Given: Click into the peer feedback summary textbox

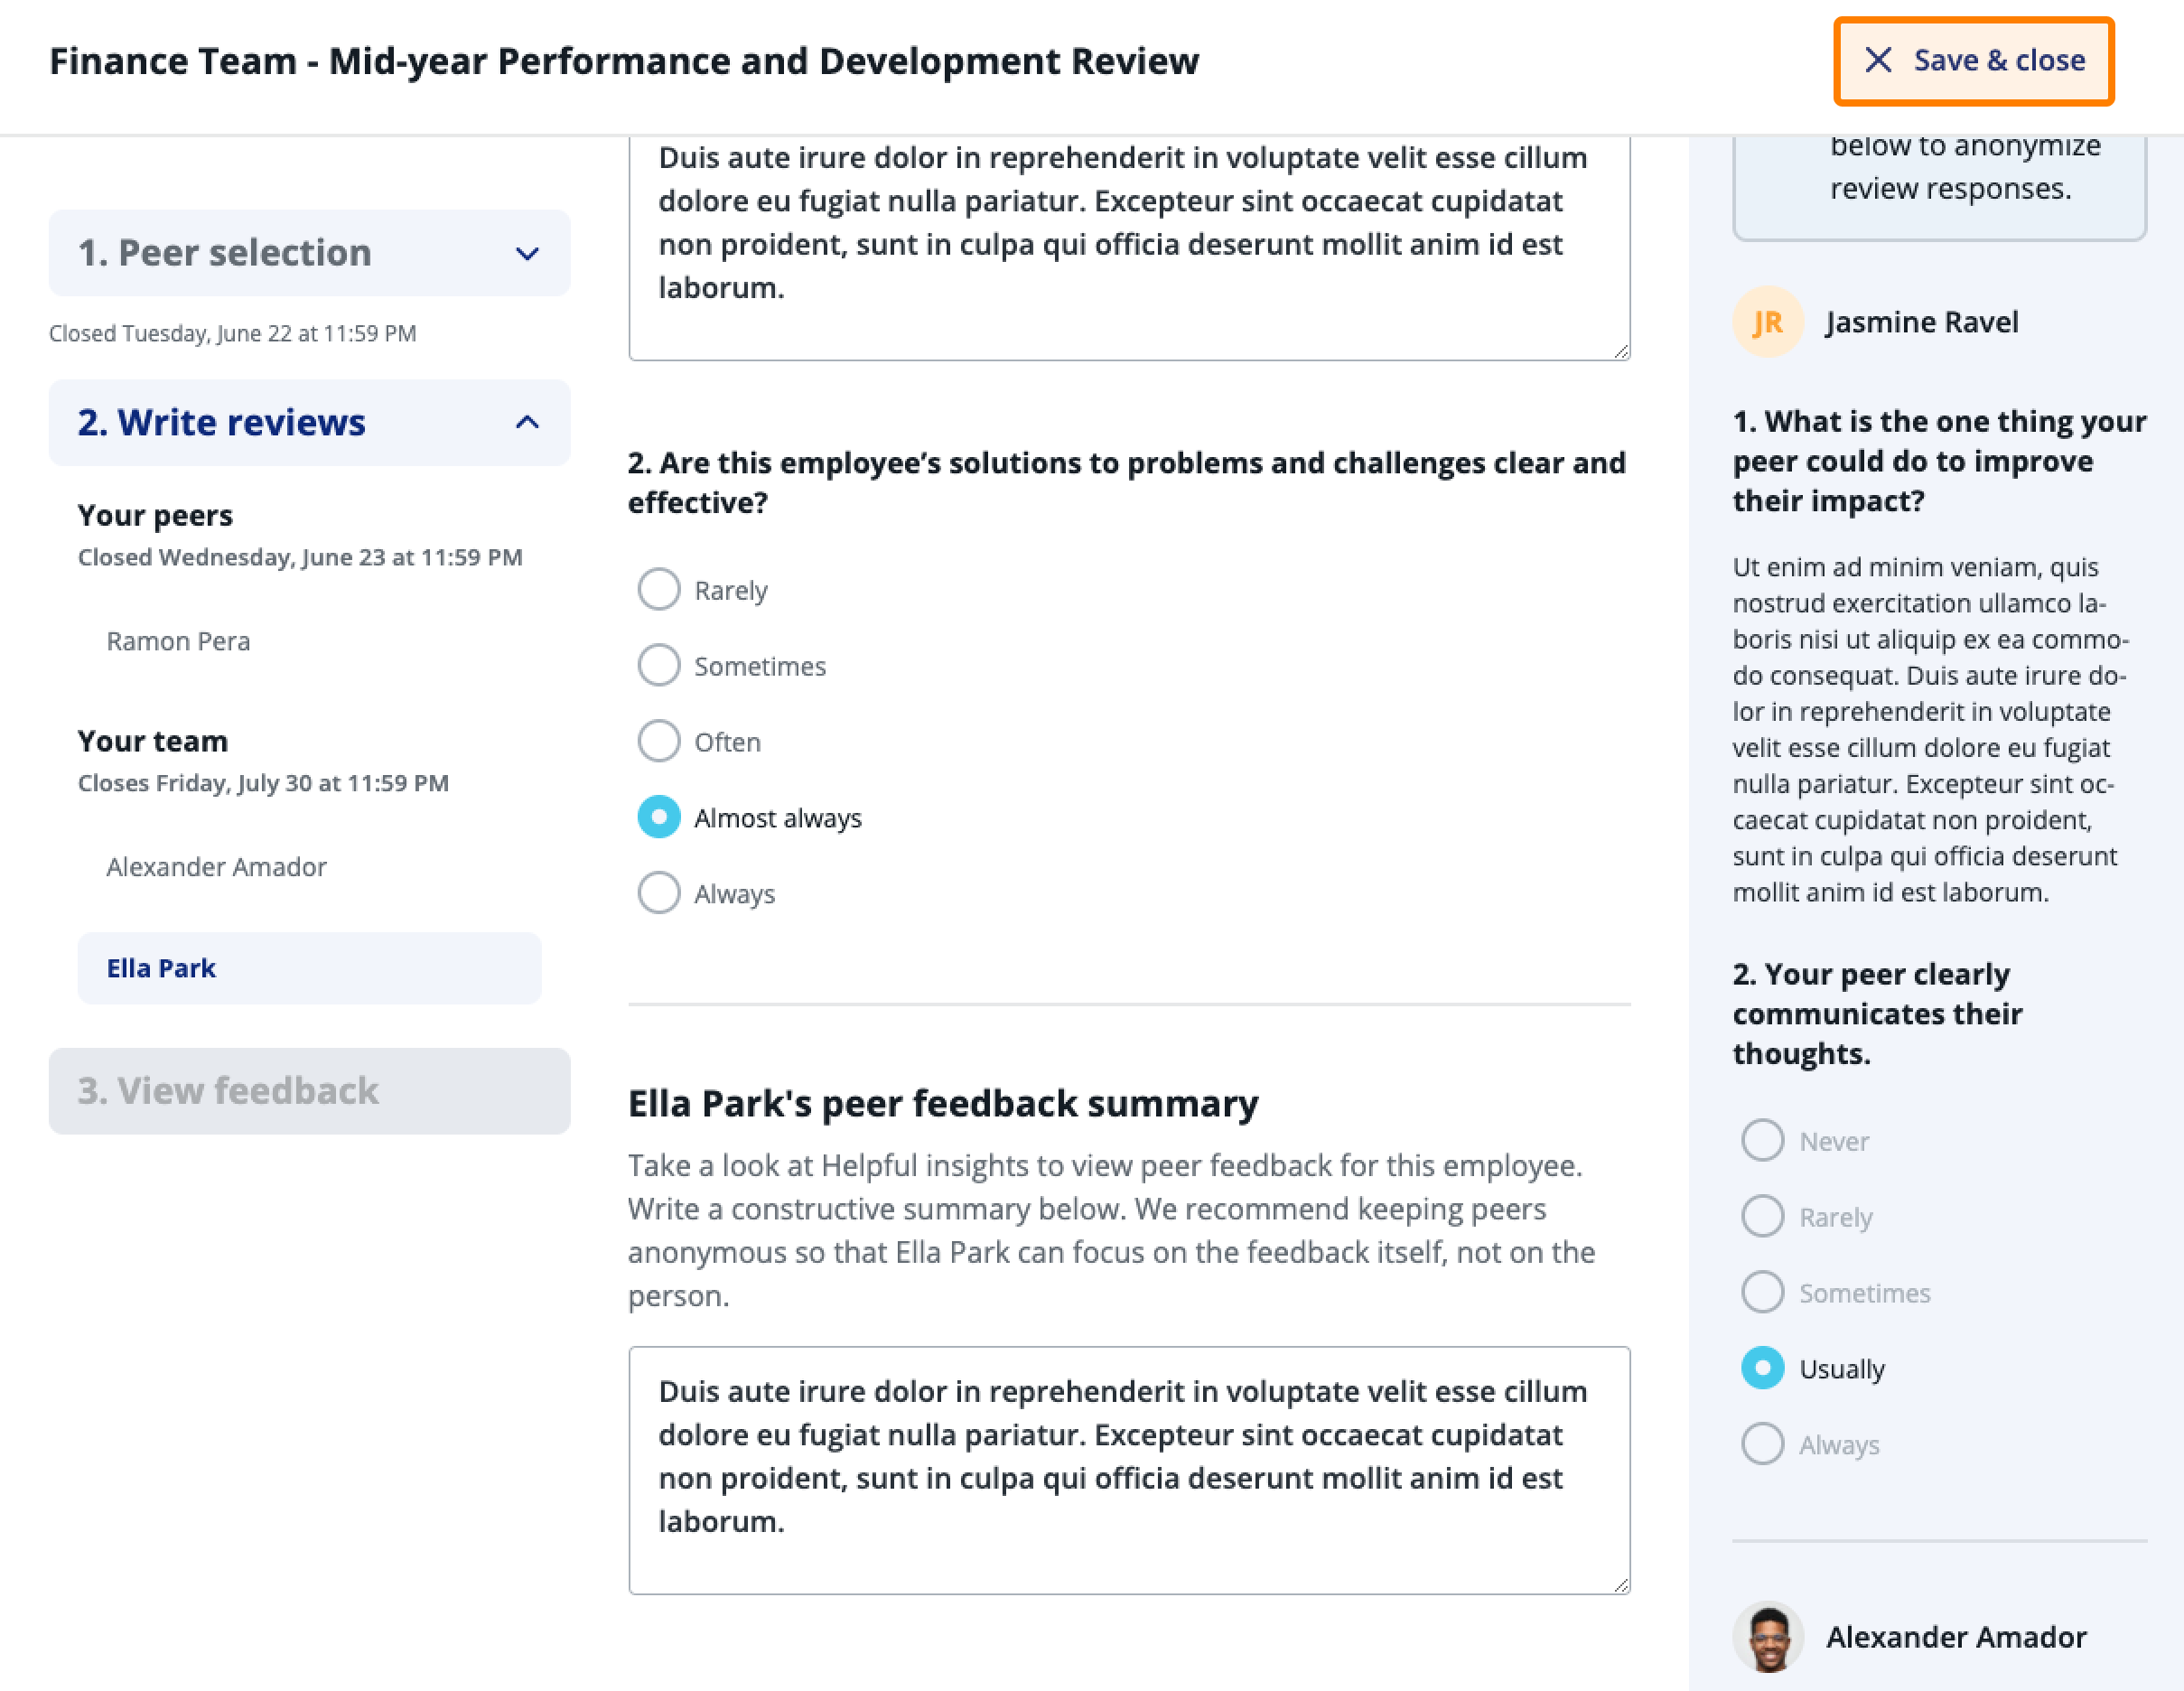Looking at the screenshot, I should tap(1129, 1470).
